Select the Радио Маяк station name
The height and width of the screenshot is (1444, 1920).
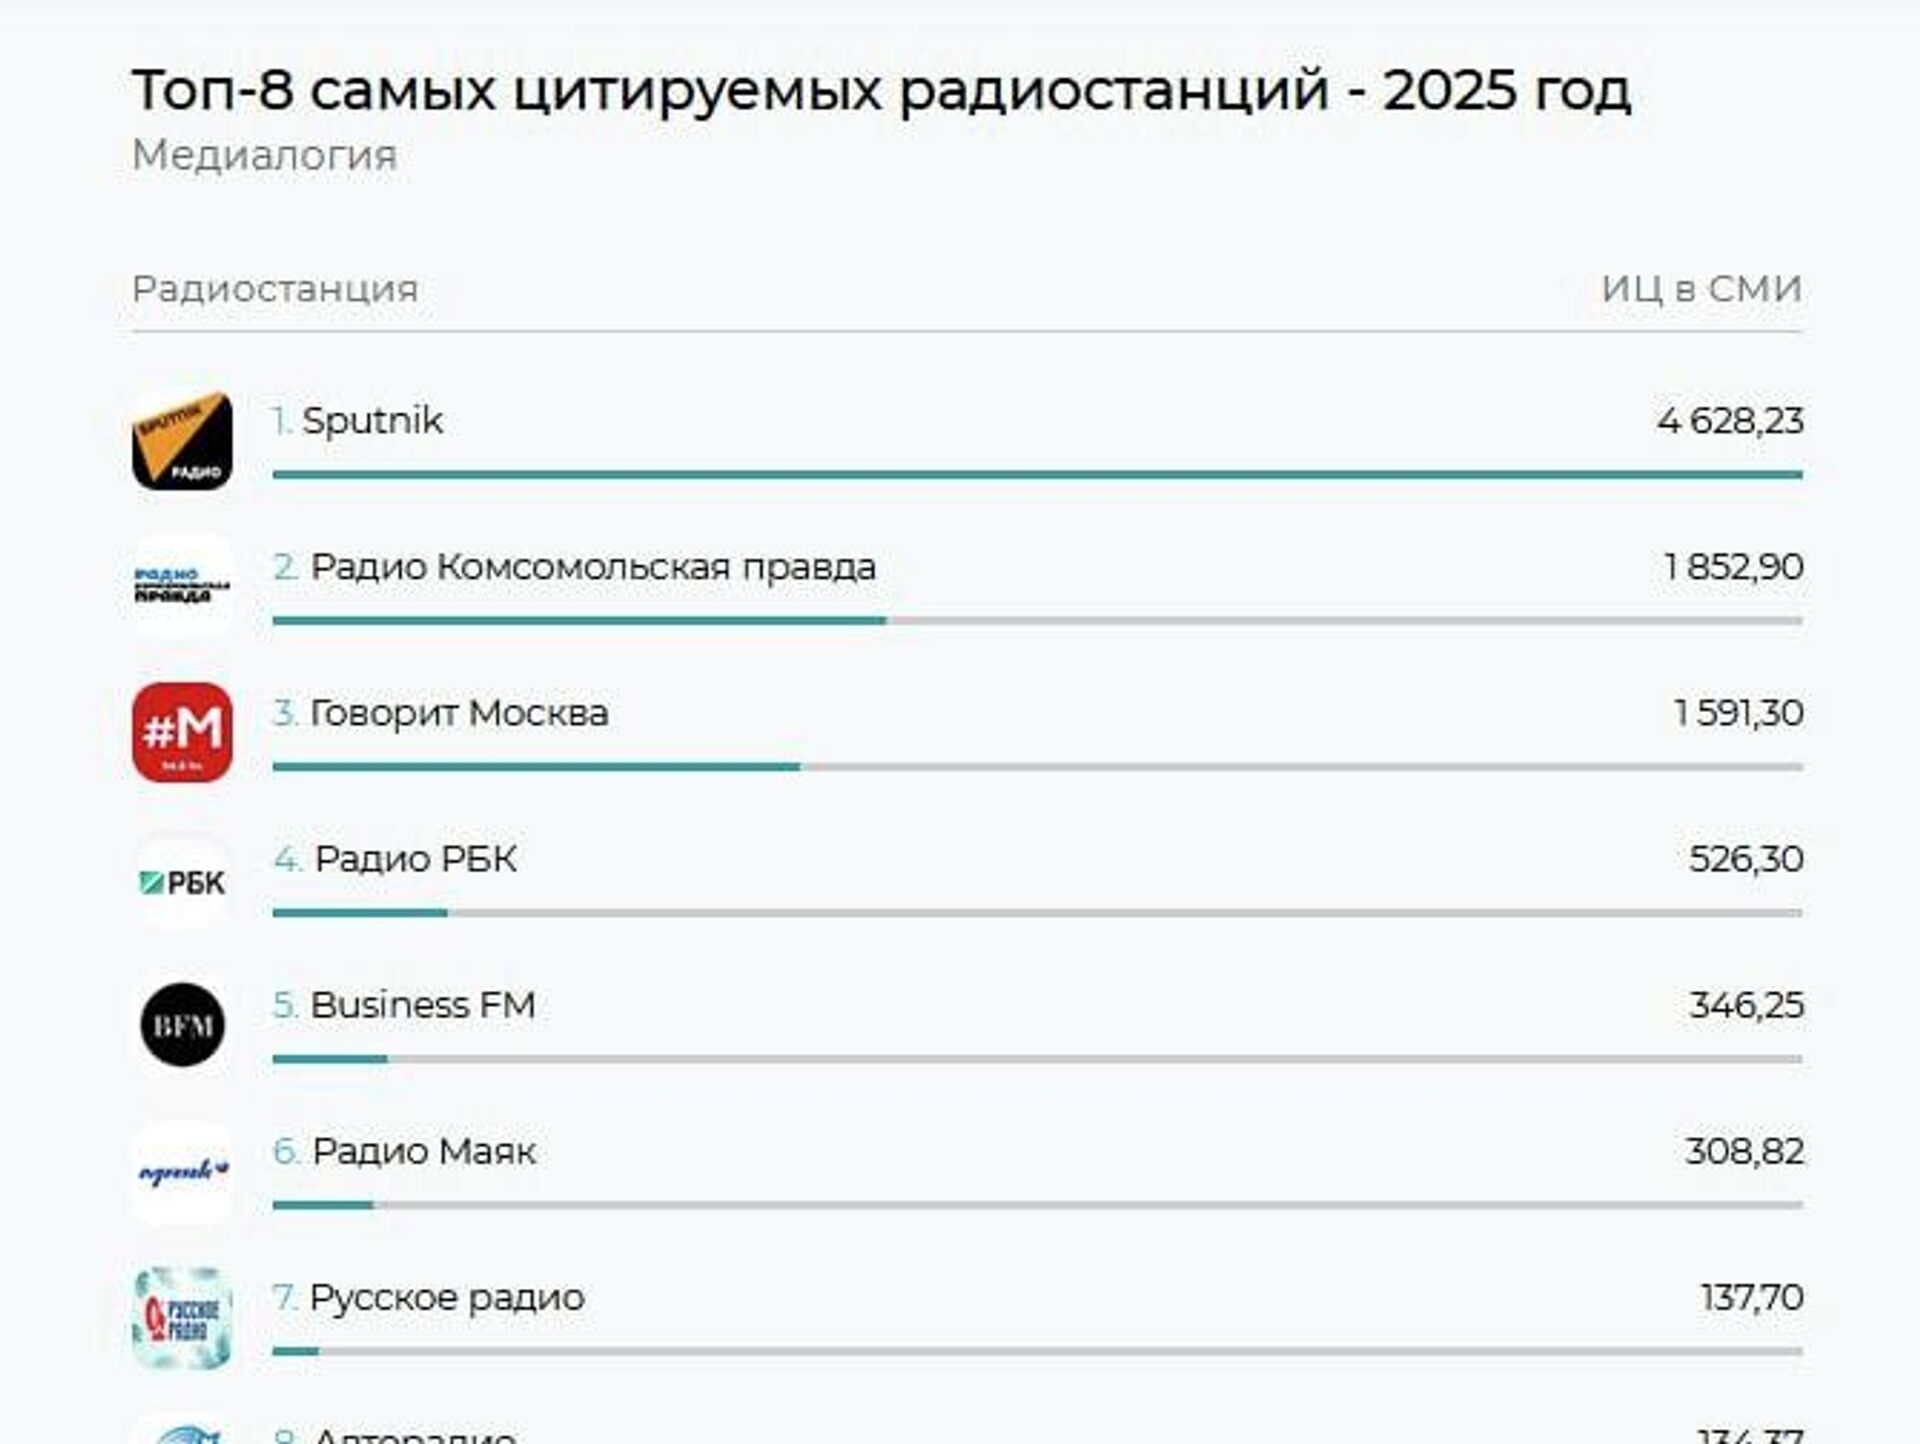pyautogui.click(x=424, y=1151)
